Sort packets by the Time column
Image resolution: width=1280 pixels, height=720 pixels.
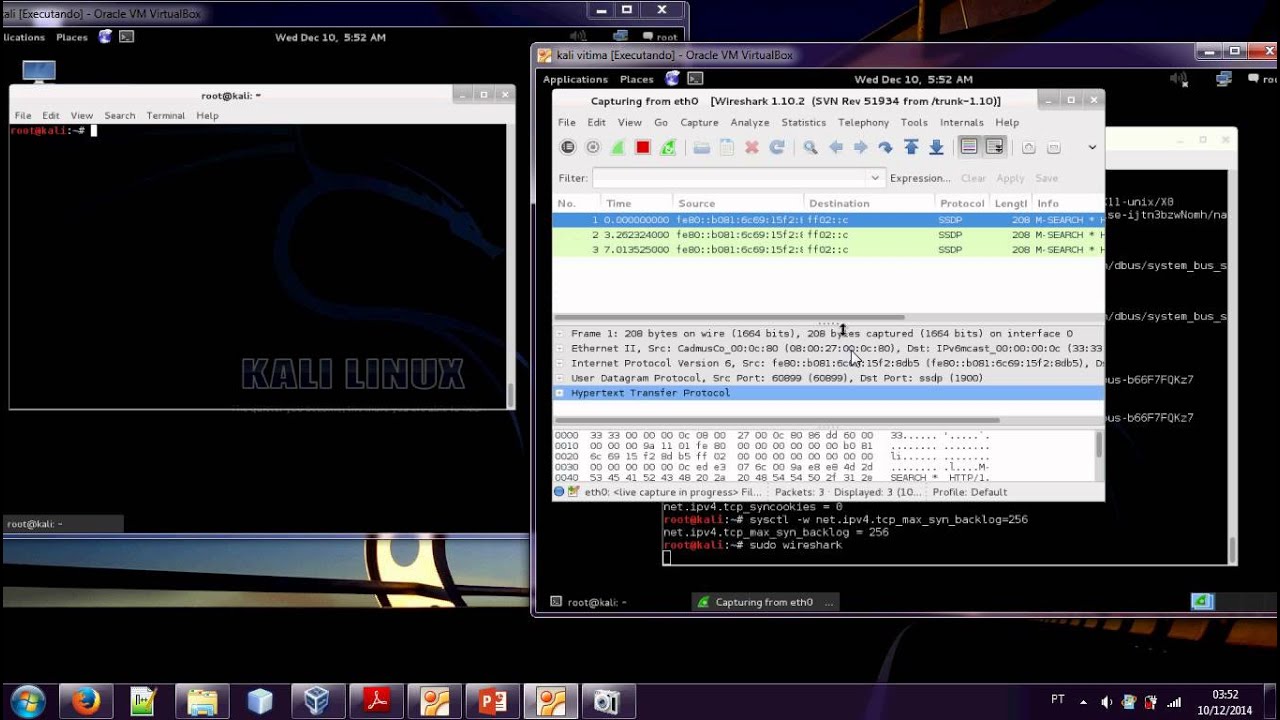(x=636, y=204)
